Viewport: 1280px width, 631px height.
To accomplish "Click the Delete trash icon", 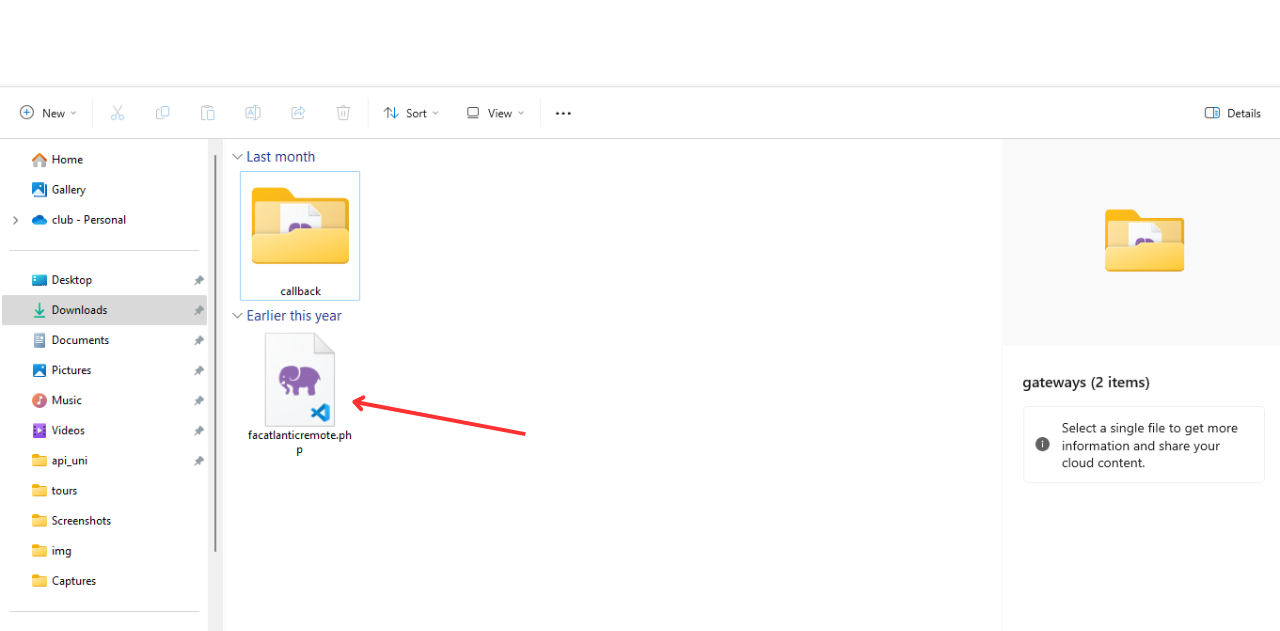I will [x=343, y=113].
